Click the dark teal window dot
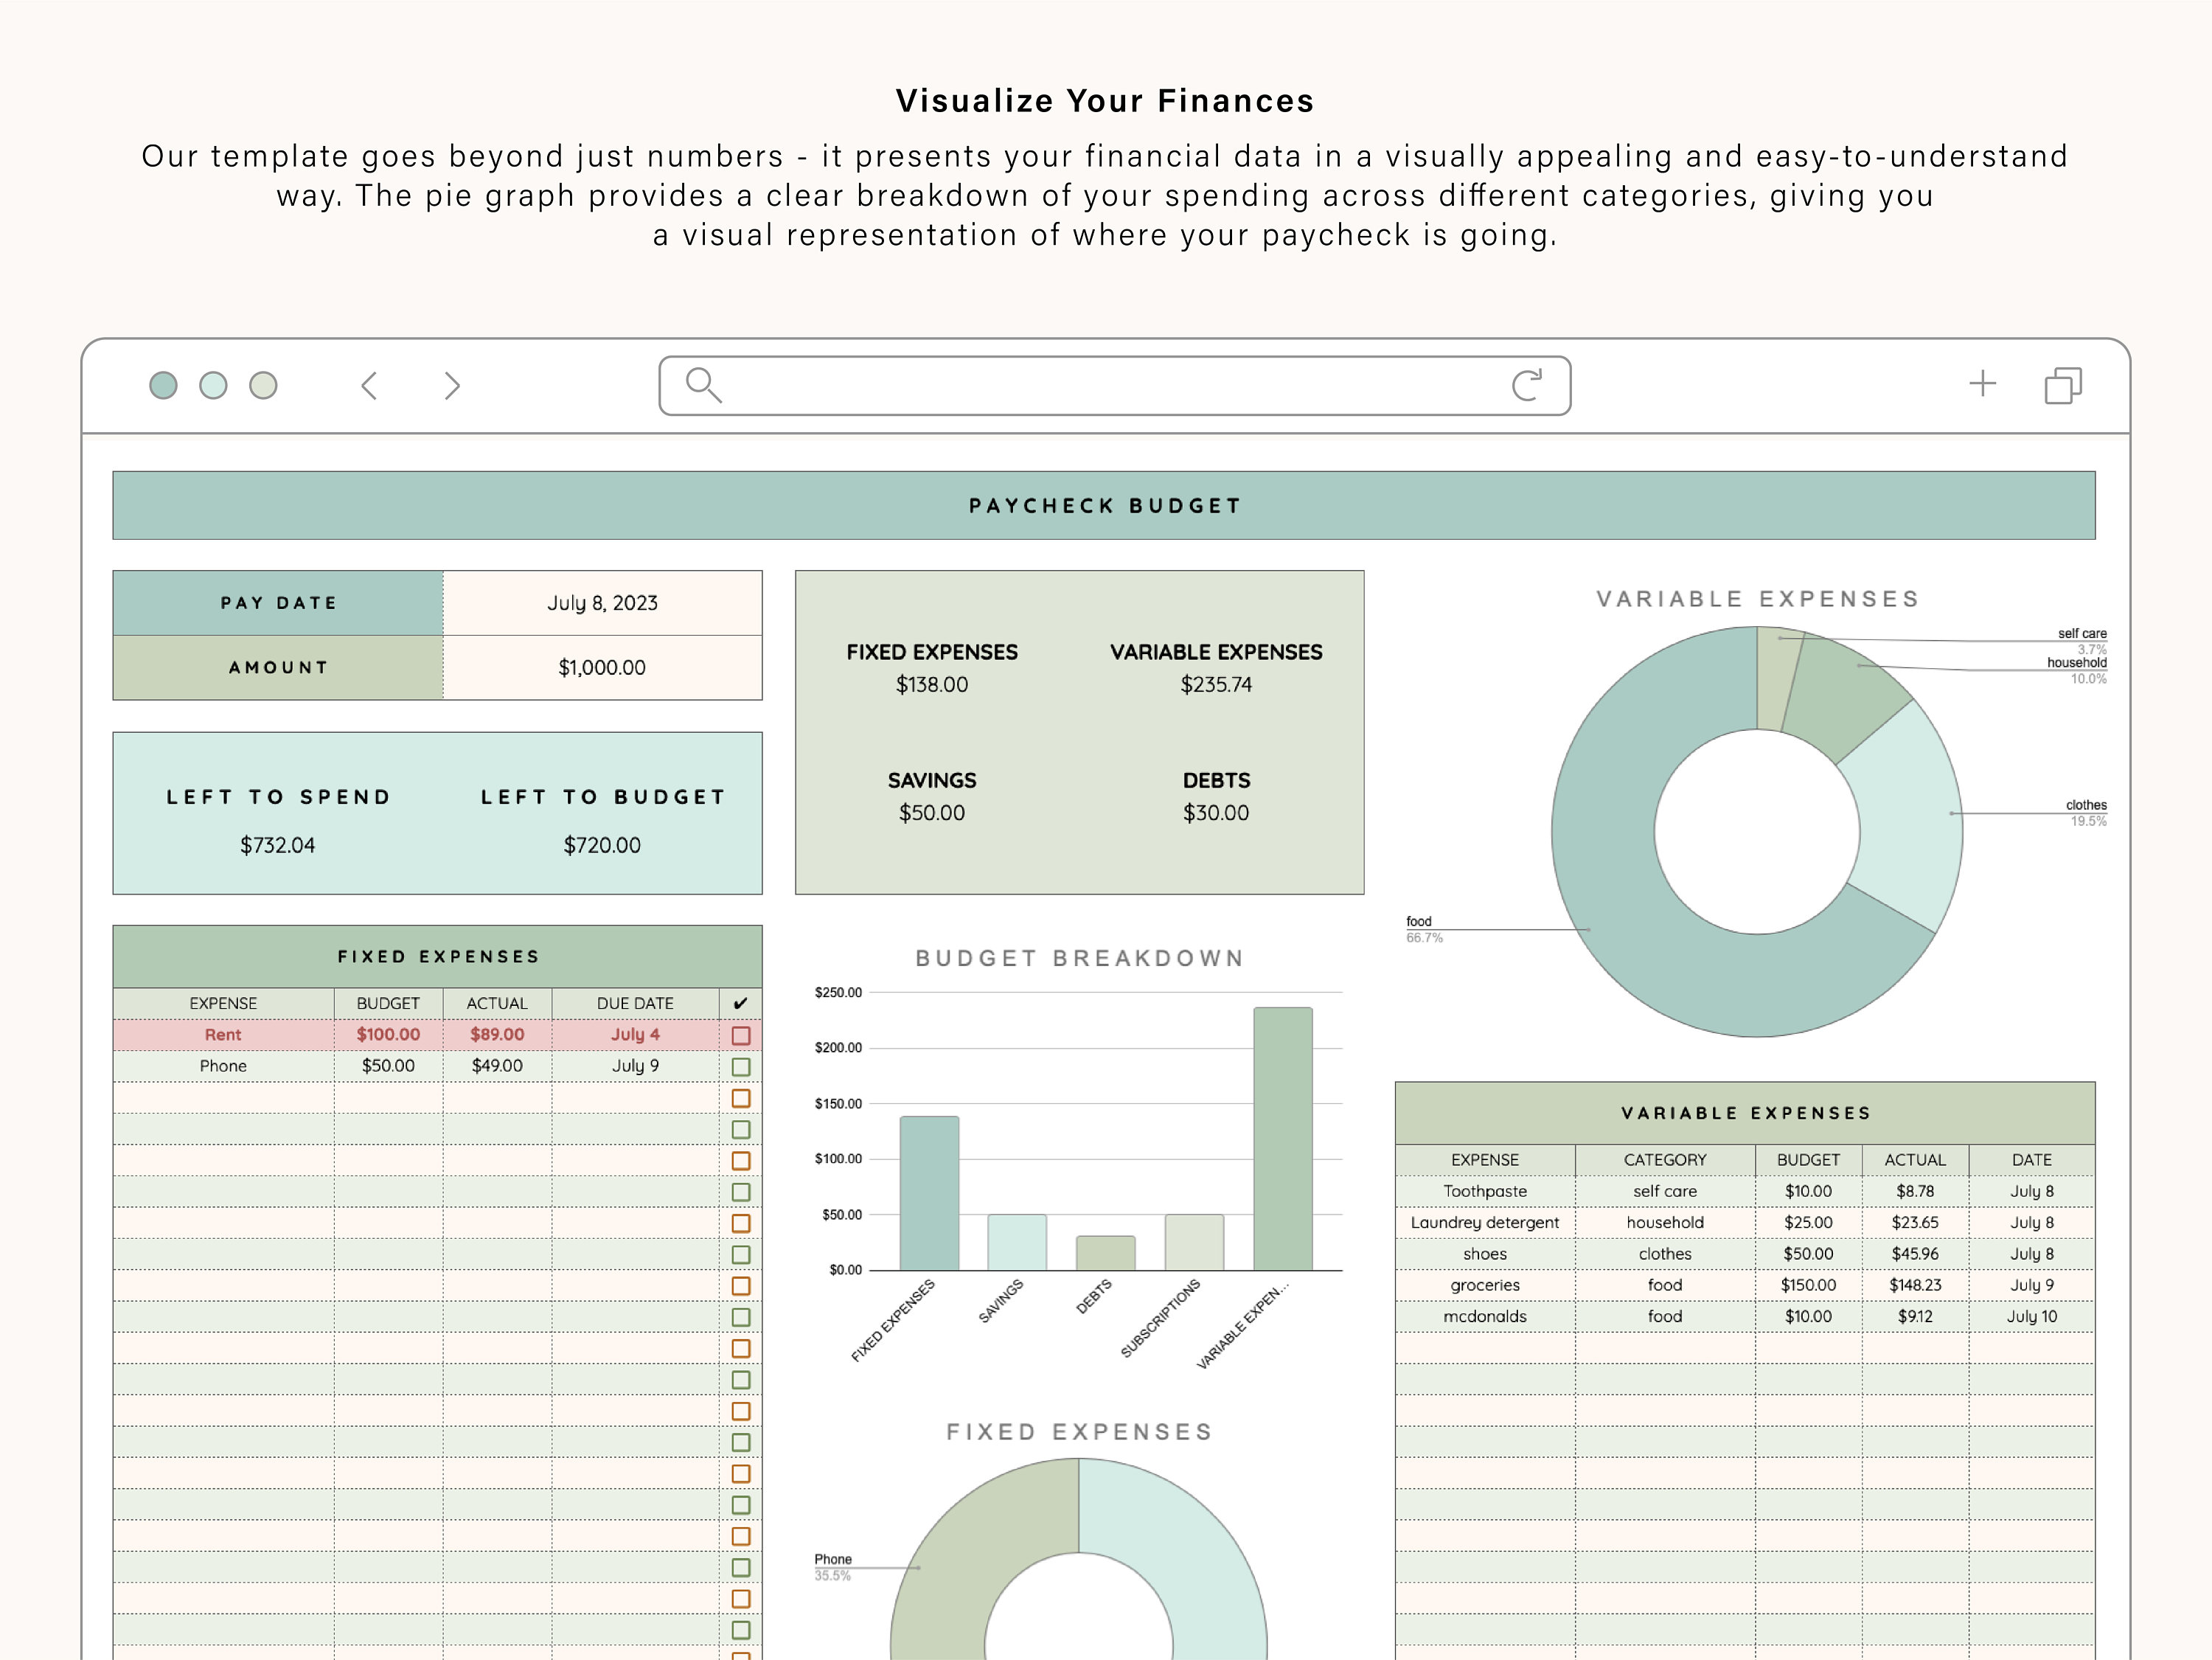The image size is (2212, 1660). (163, 385)
